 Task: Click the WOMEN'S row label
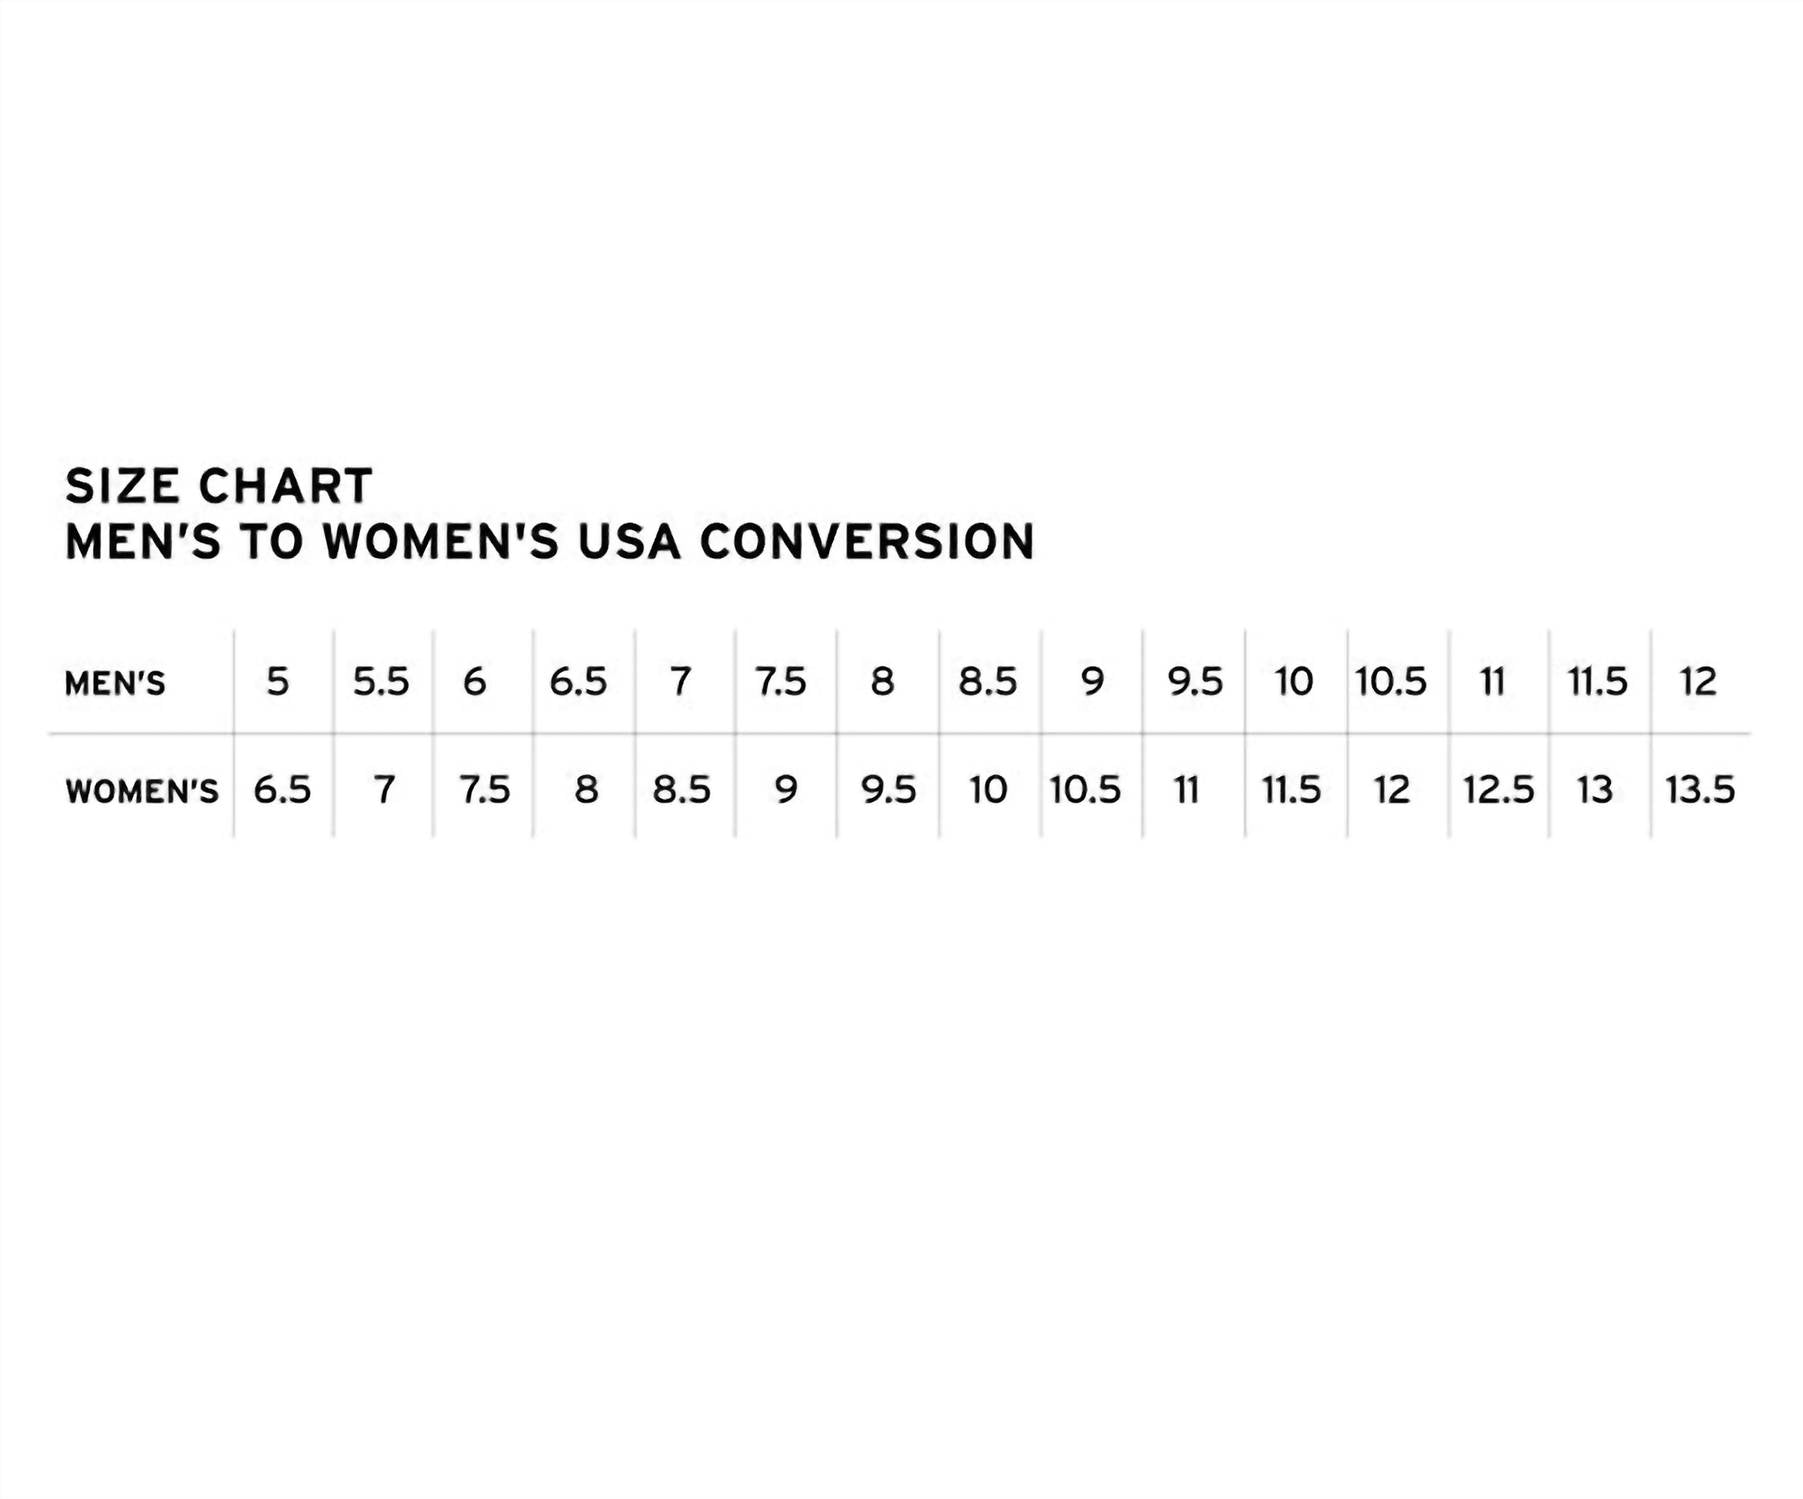(x=142, y=791)
